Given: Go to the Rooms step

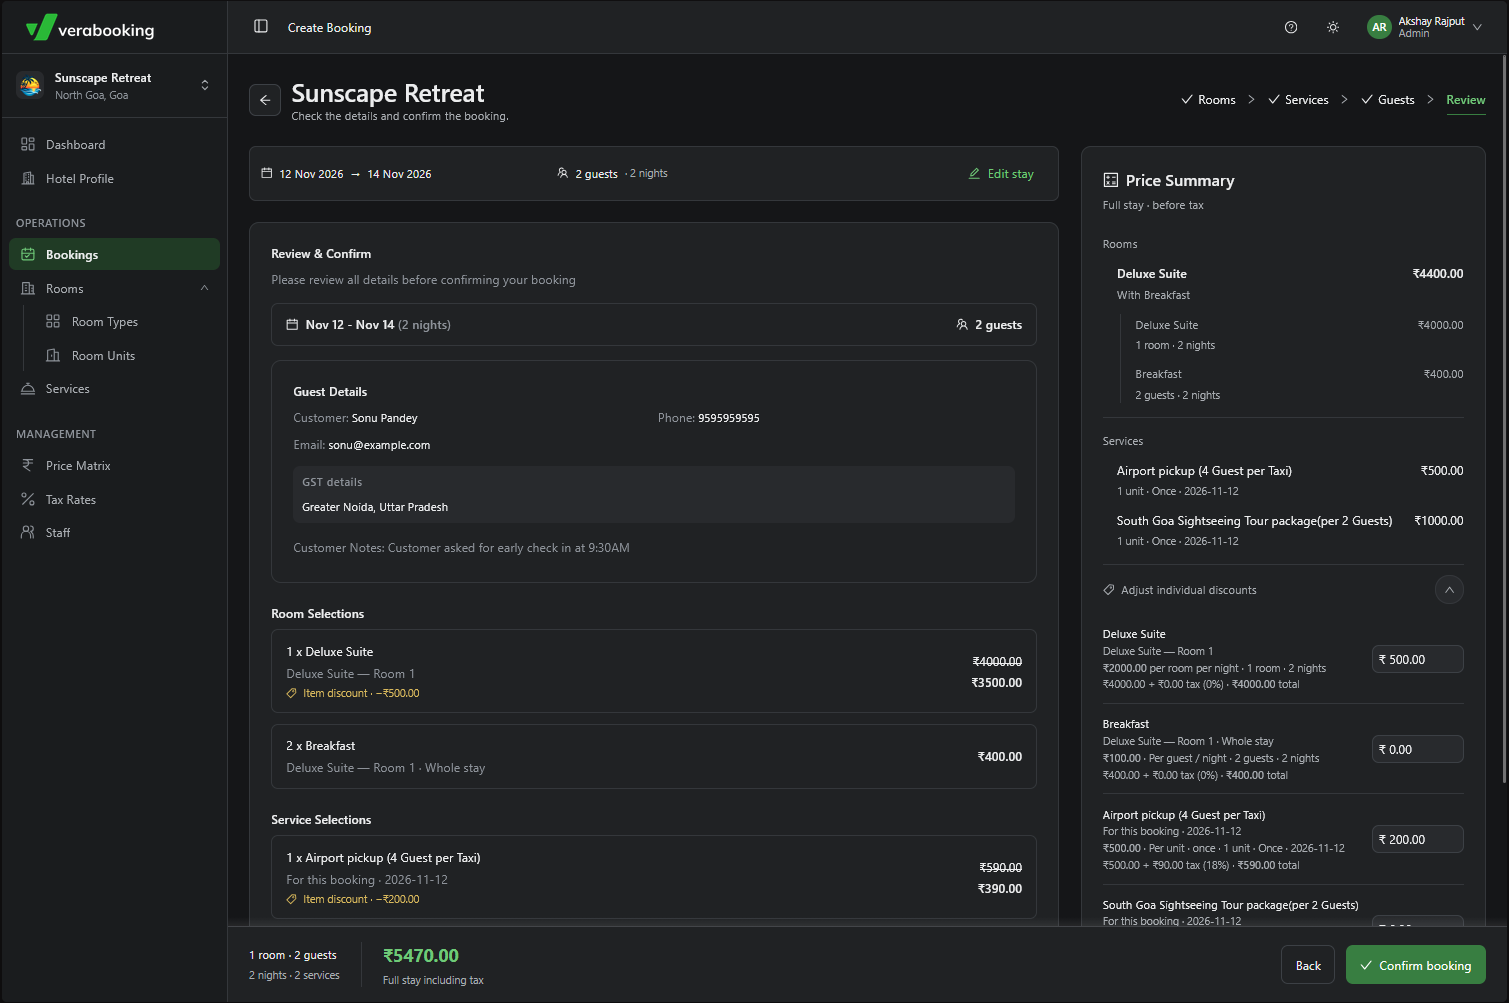Looking at the screenshot, I should [1207, 100].
